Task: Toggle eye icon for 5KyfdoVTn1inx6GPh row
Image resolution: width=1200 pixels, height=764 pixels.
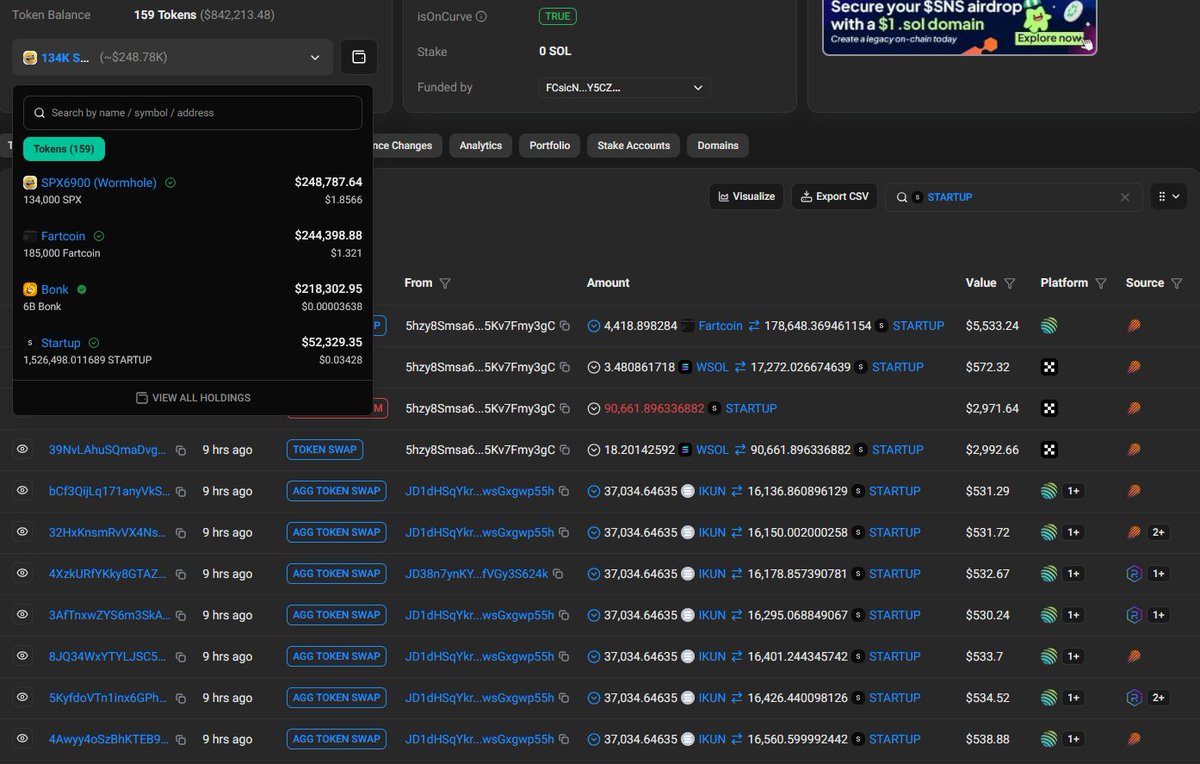Action: [x=22, y=697]
